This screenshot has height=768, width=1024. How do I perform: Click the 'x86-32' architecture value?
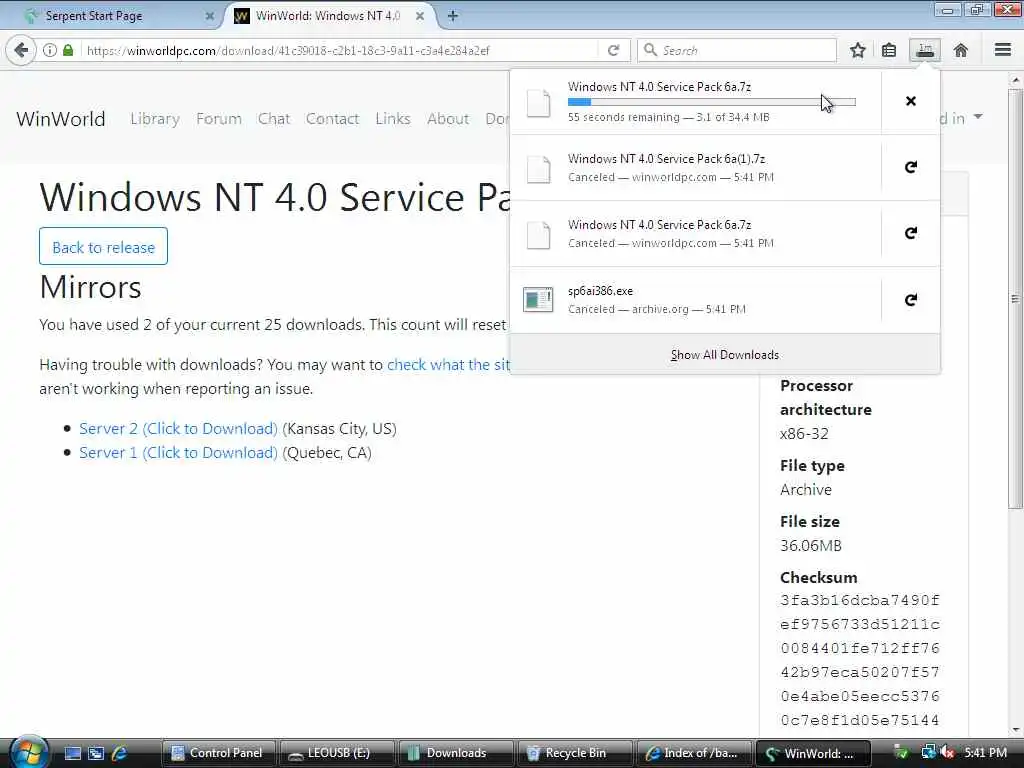point(804,434)
